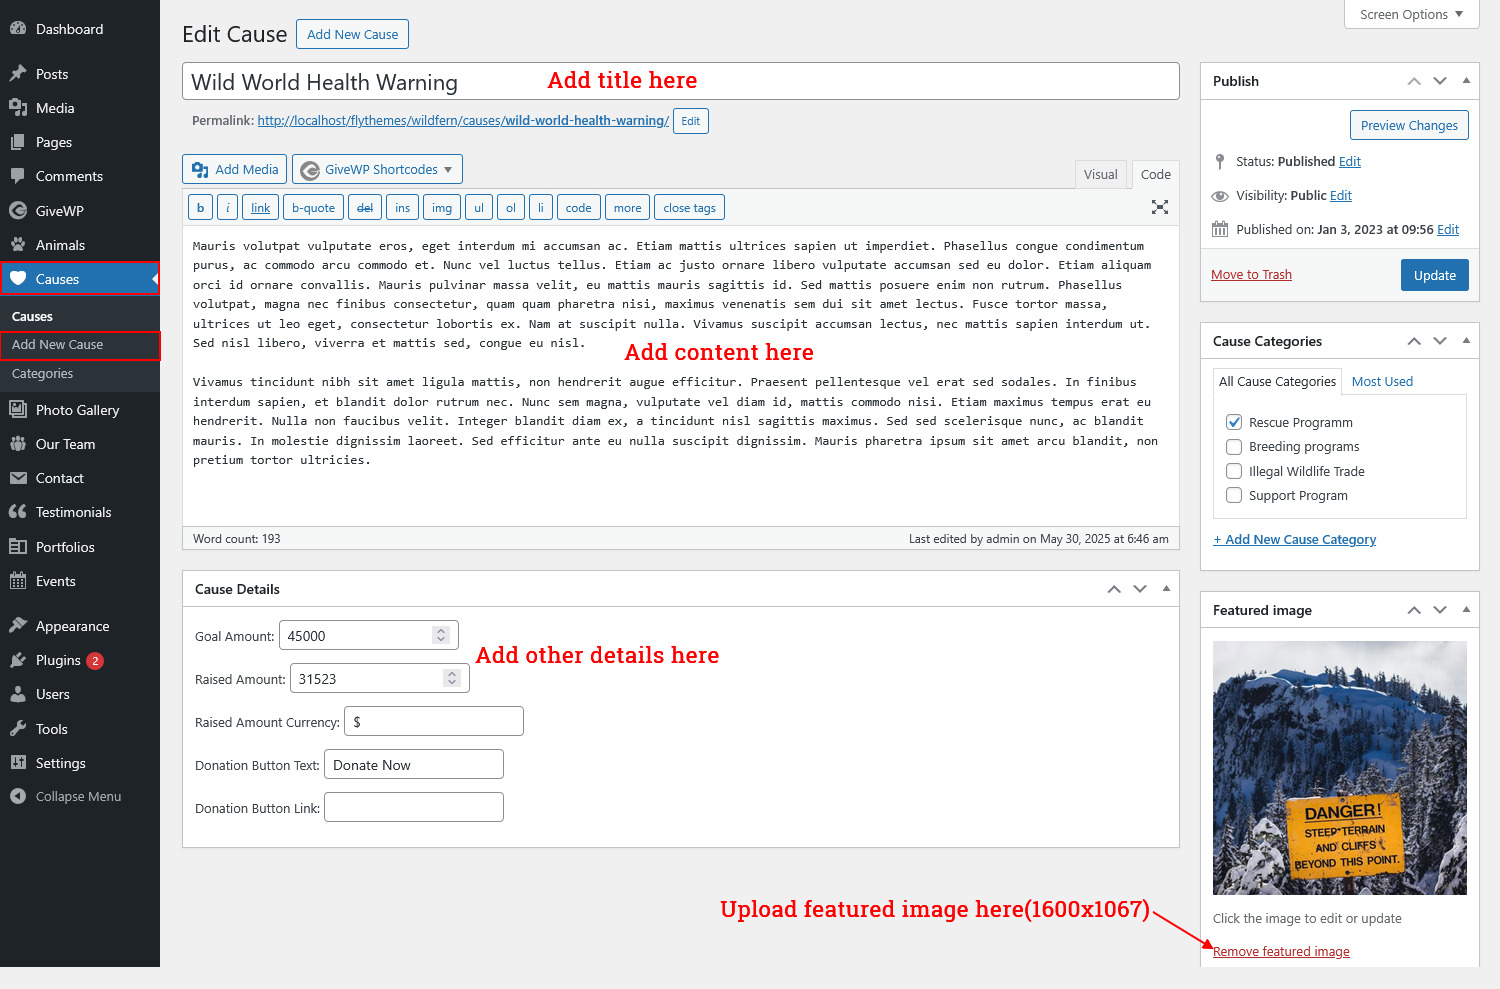
Task: Go to Plugins in the admin menu
Action: pyautogui.click(x=58, y=660)
